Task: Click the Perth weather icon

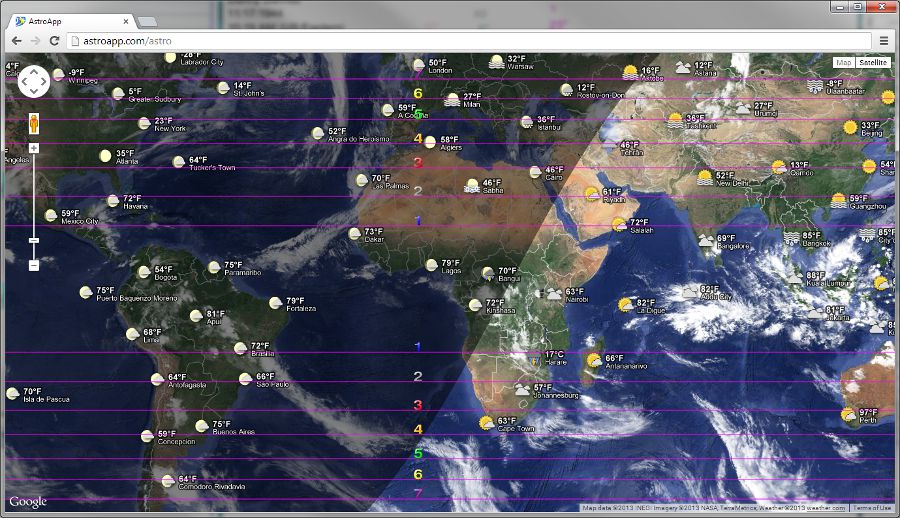Action: 848,414
